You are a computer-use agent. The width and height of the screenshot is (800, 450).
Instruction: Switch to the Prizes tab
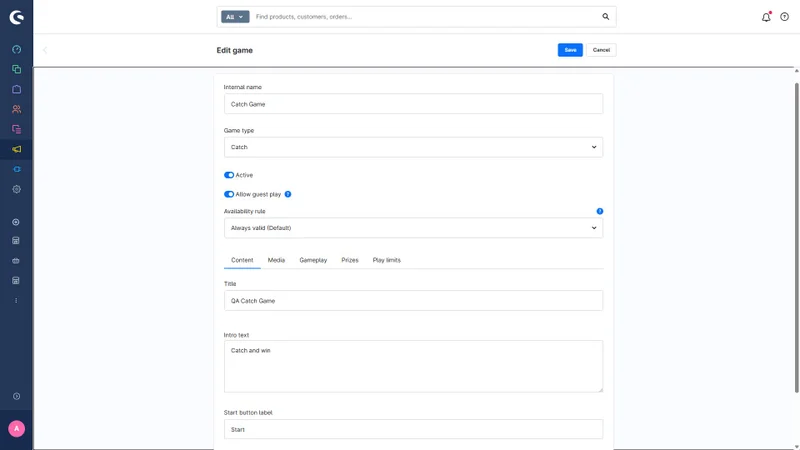coord(350,260)
